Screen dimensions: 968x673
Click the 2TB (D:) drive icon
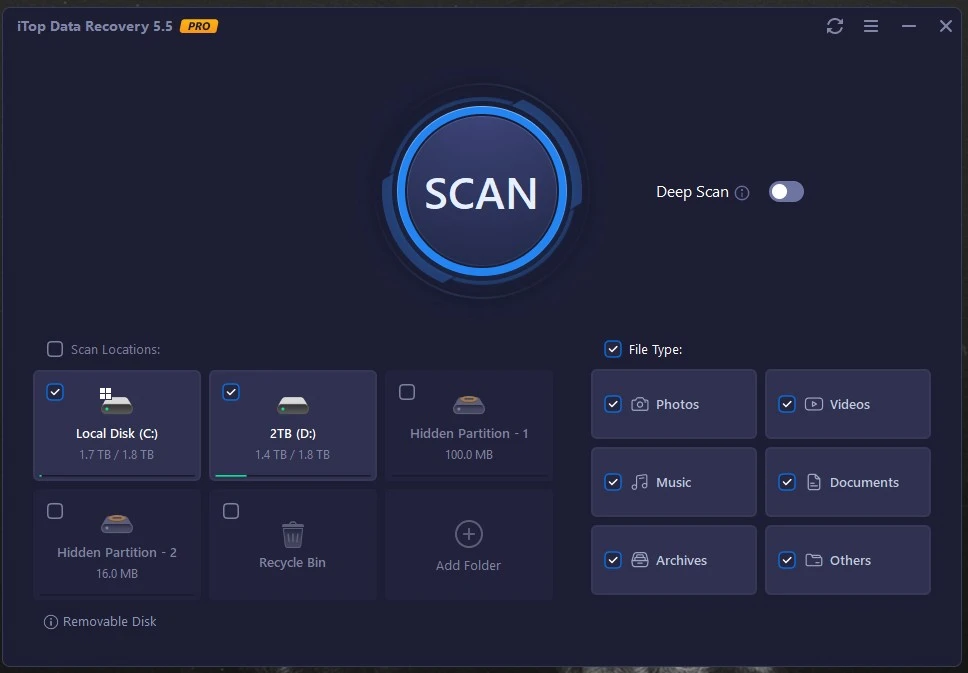pos(292,404)
